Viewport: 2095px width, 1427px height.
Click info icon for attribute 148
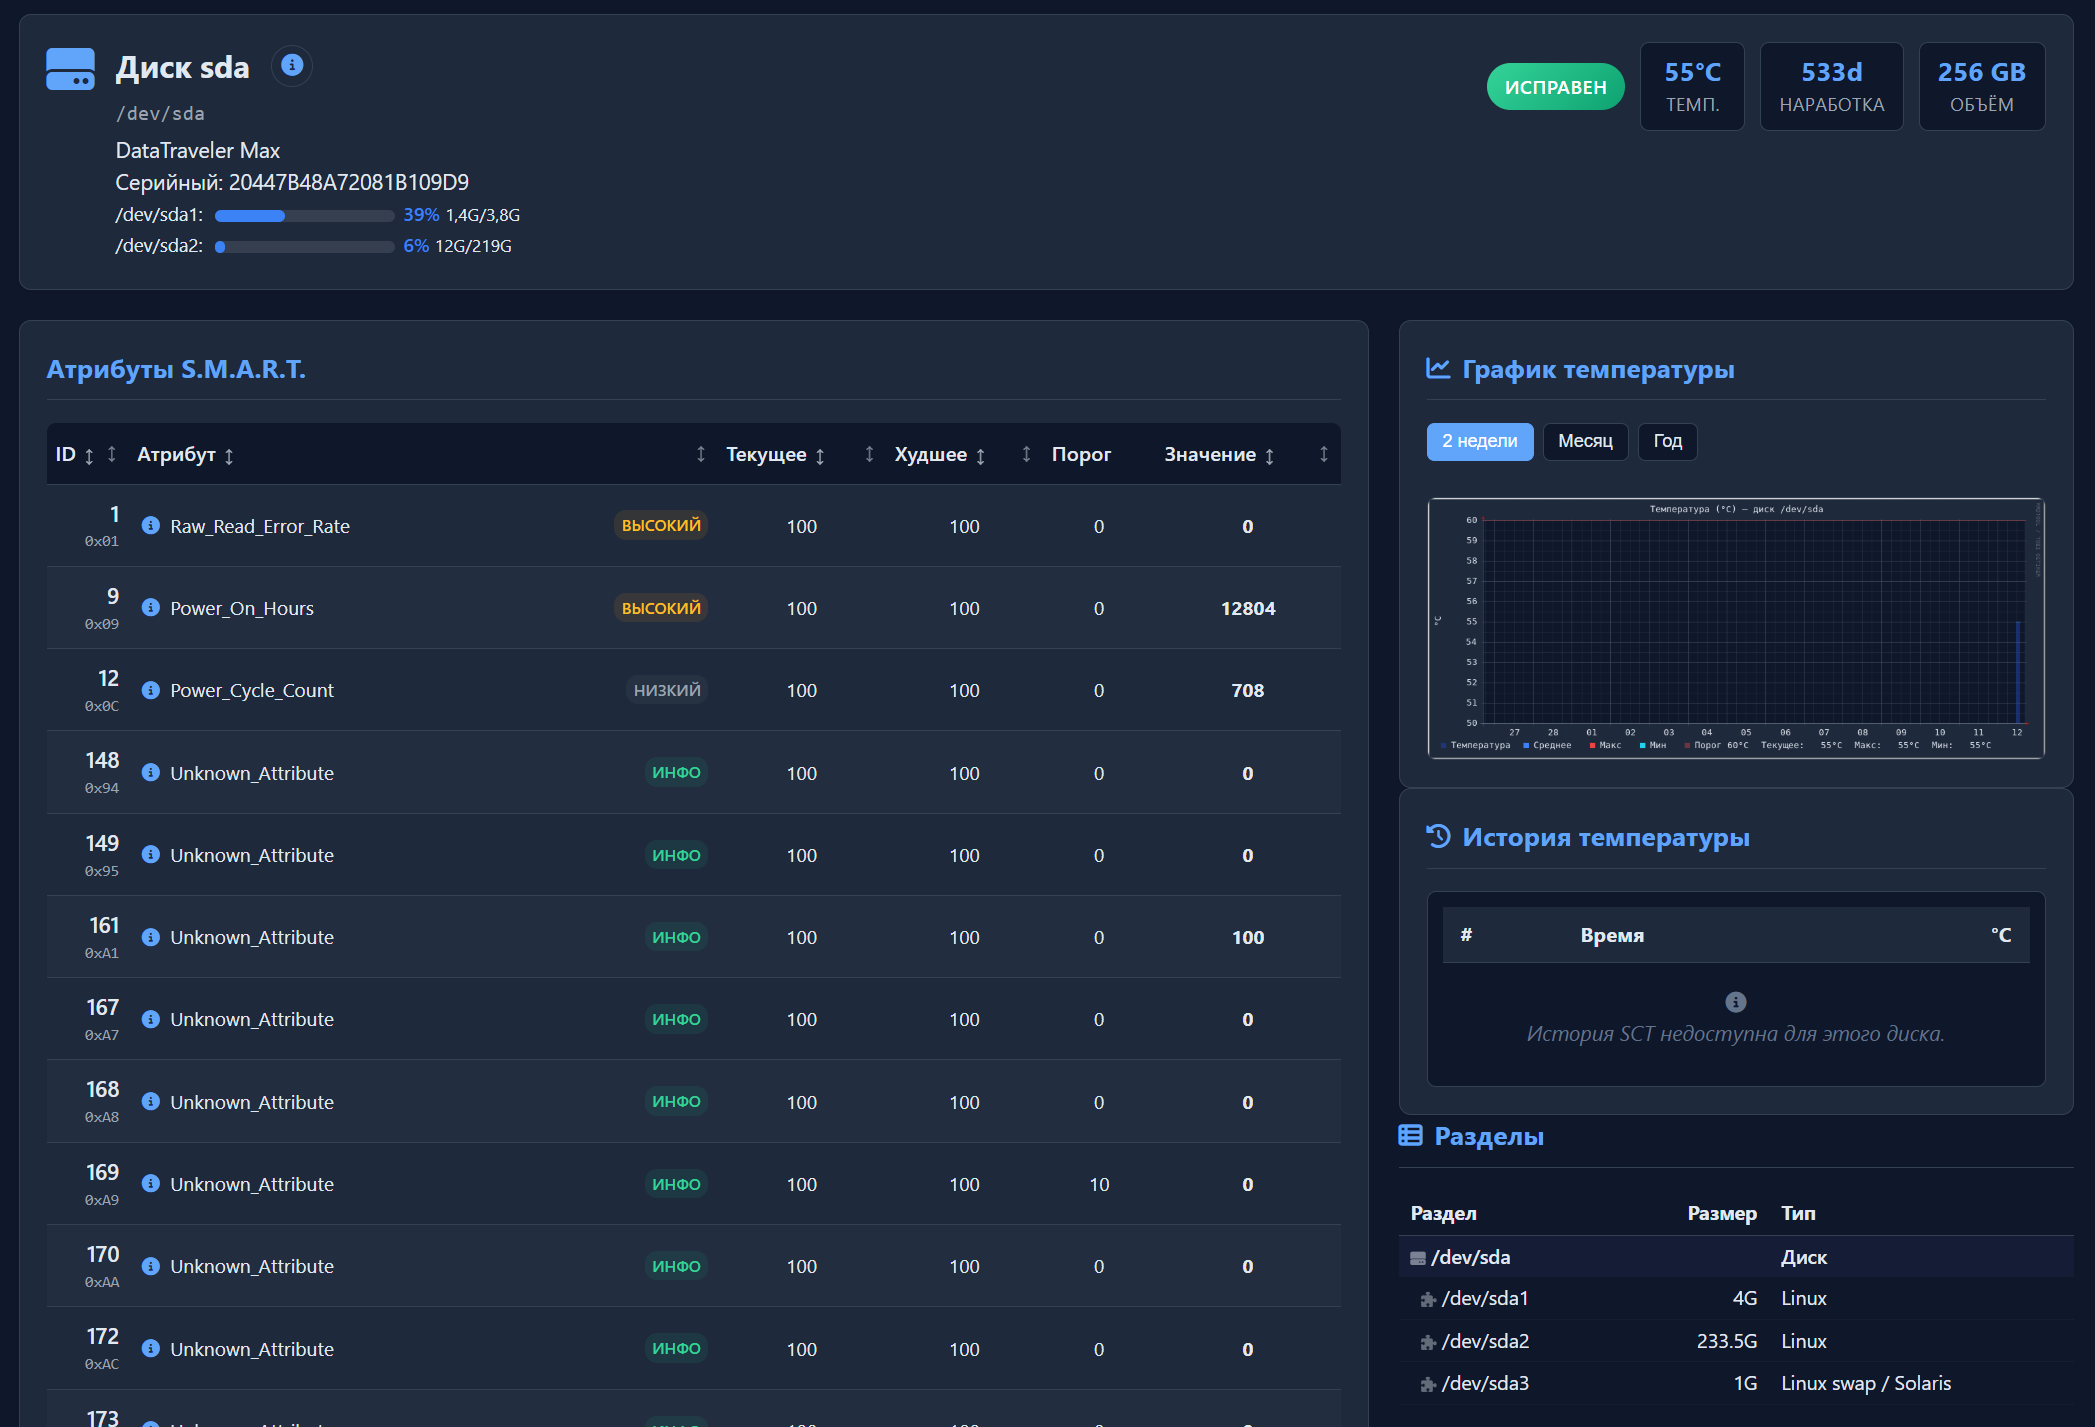click(x=151, y=772)
